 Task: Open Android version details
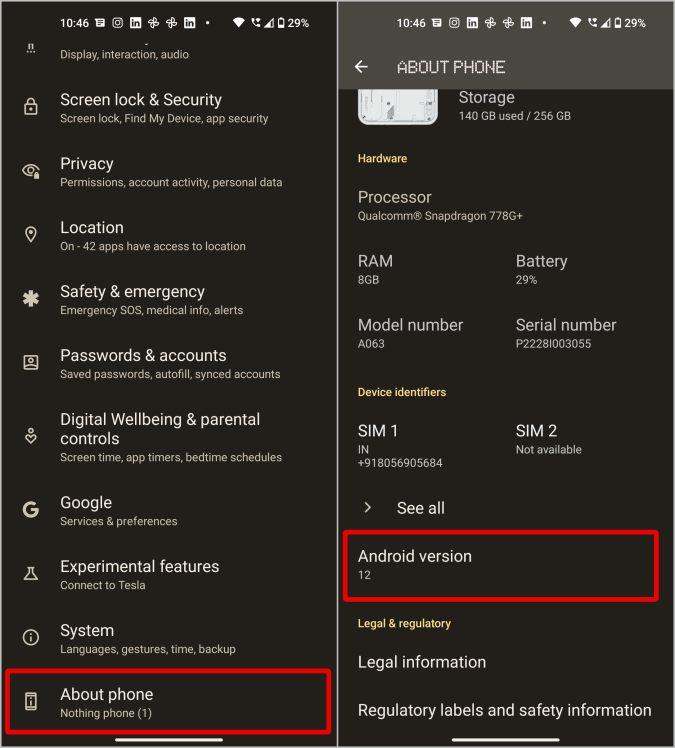tap(501, 565)
